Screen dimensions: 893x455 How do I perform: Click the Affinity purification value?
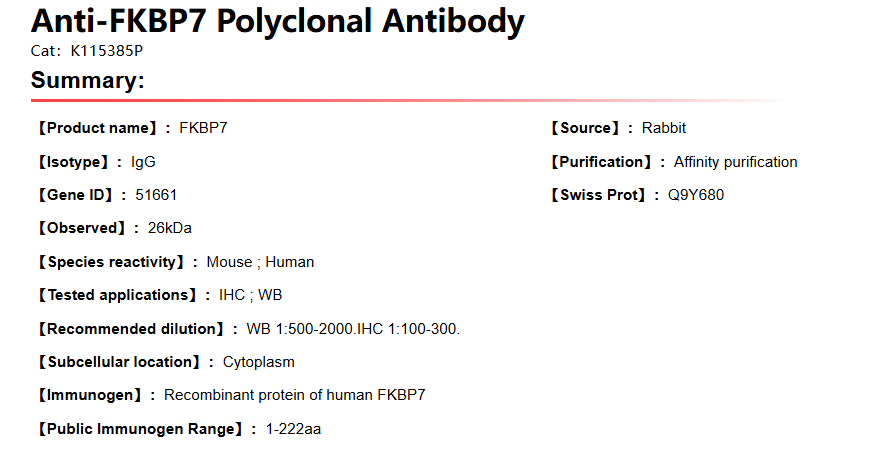click(736, 162)
